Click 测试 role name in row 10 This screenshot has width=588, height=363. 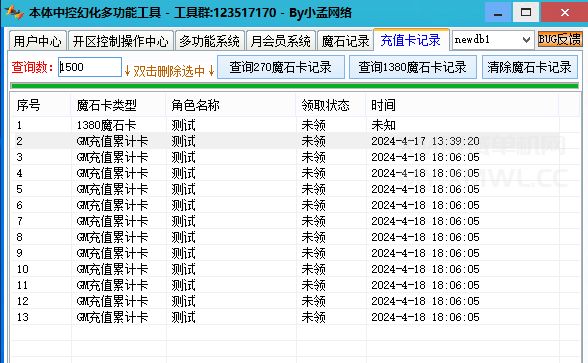[183, 269]
